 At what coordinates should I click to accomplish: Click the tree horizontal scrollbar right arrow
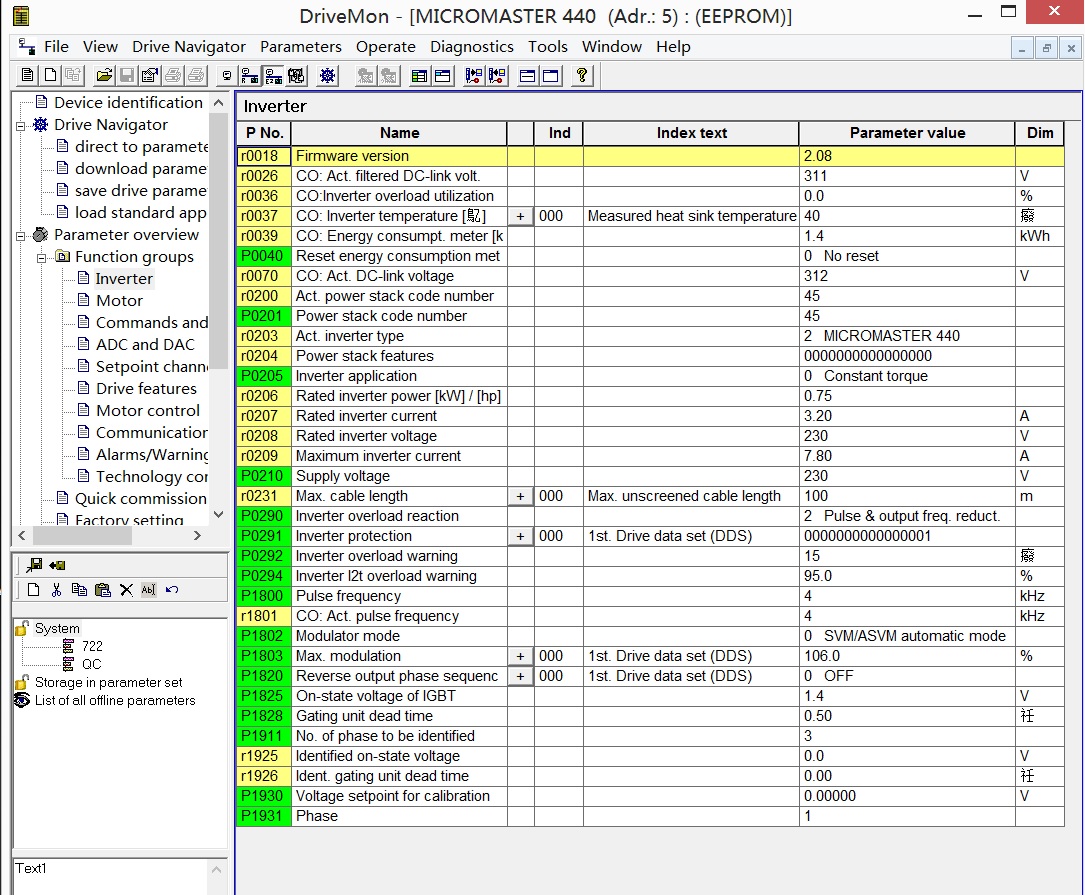click(x=198, y=535)
